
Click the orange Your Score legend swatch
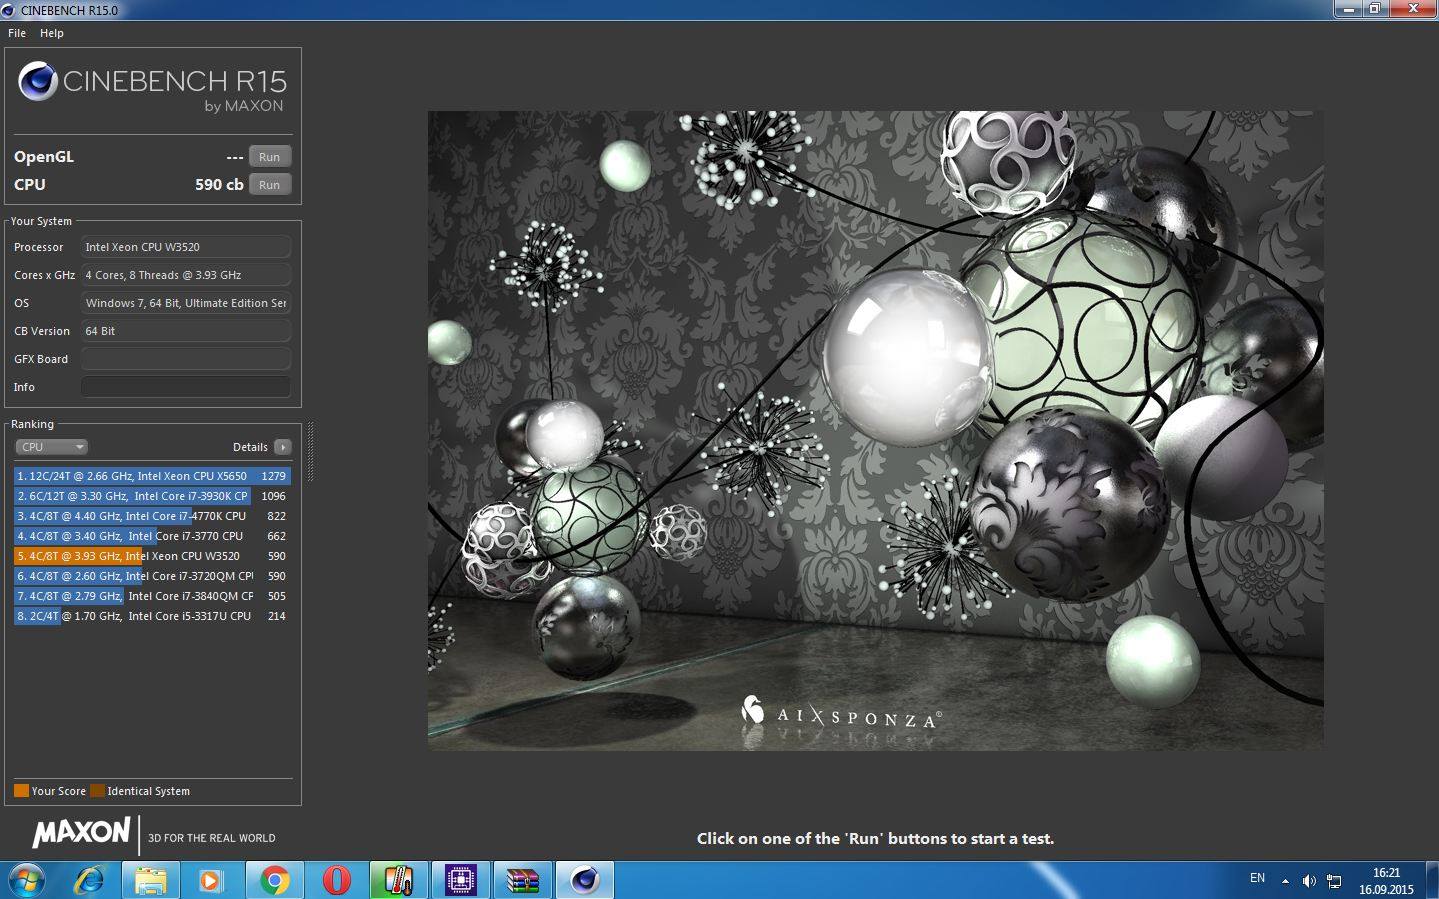pyautogui.click(x=21, y=791)
